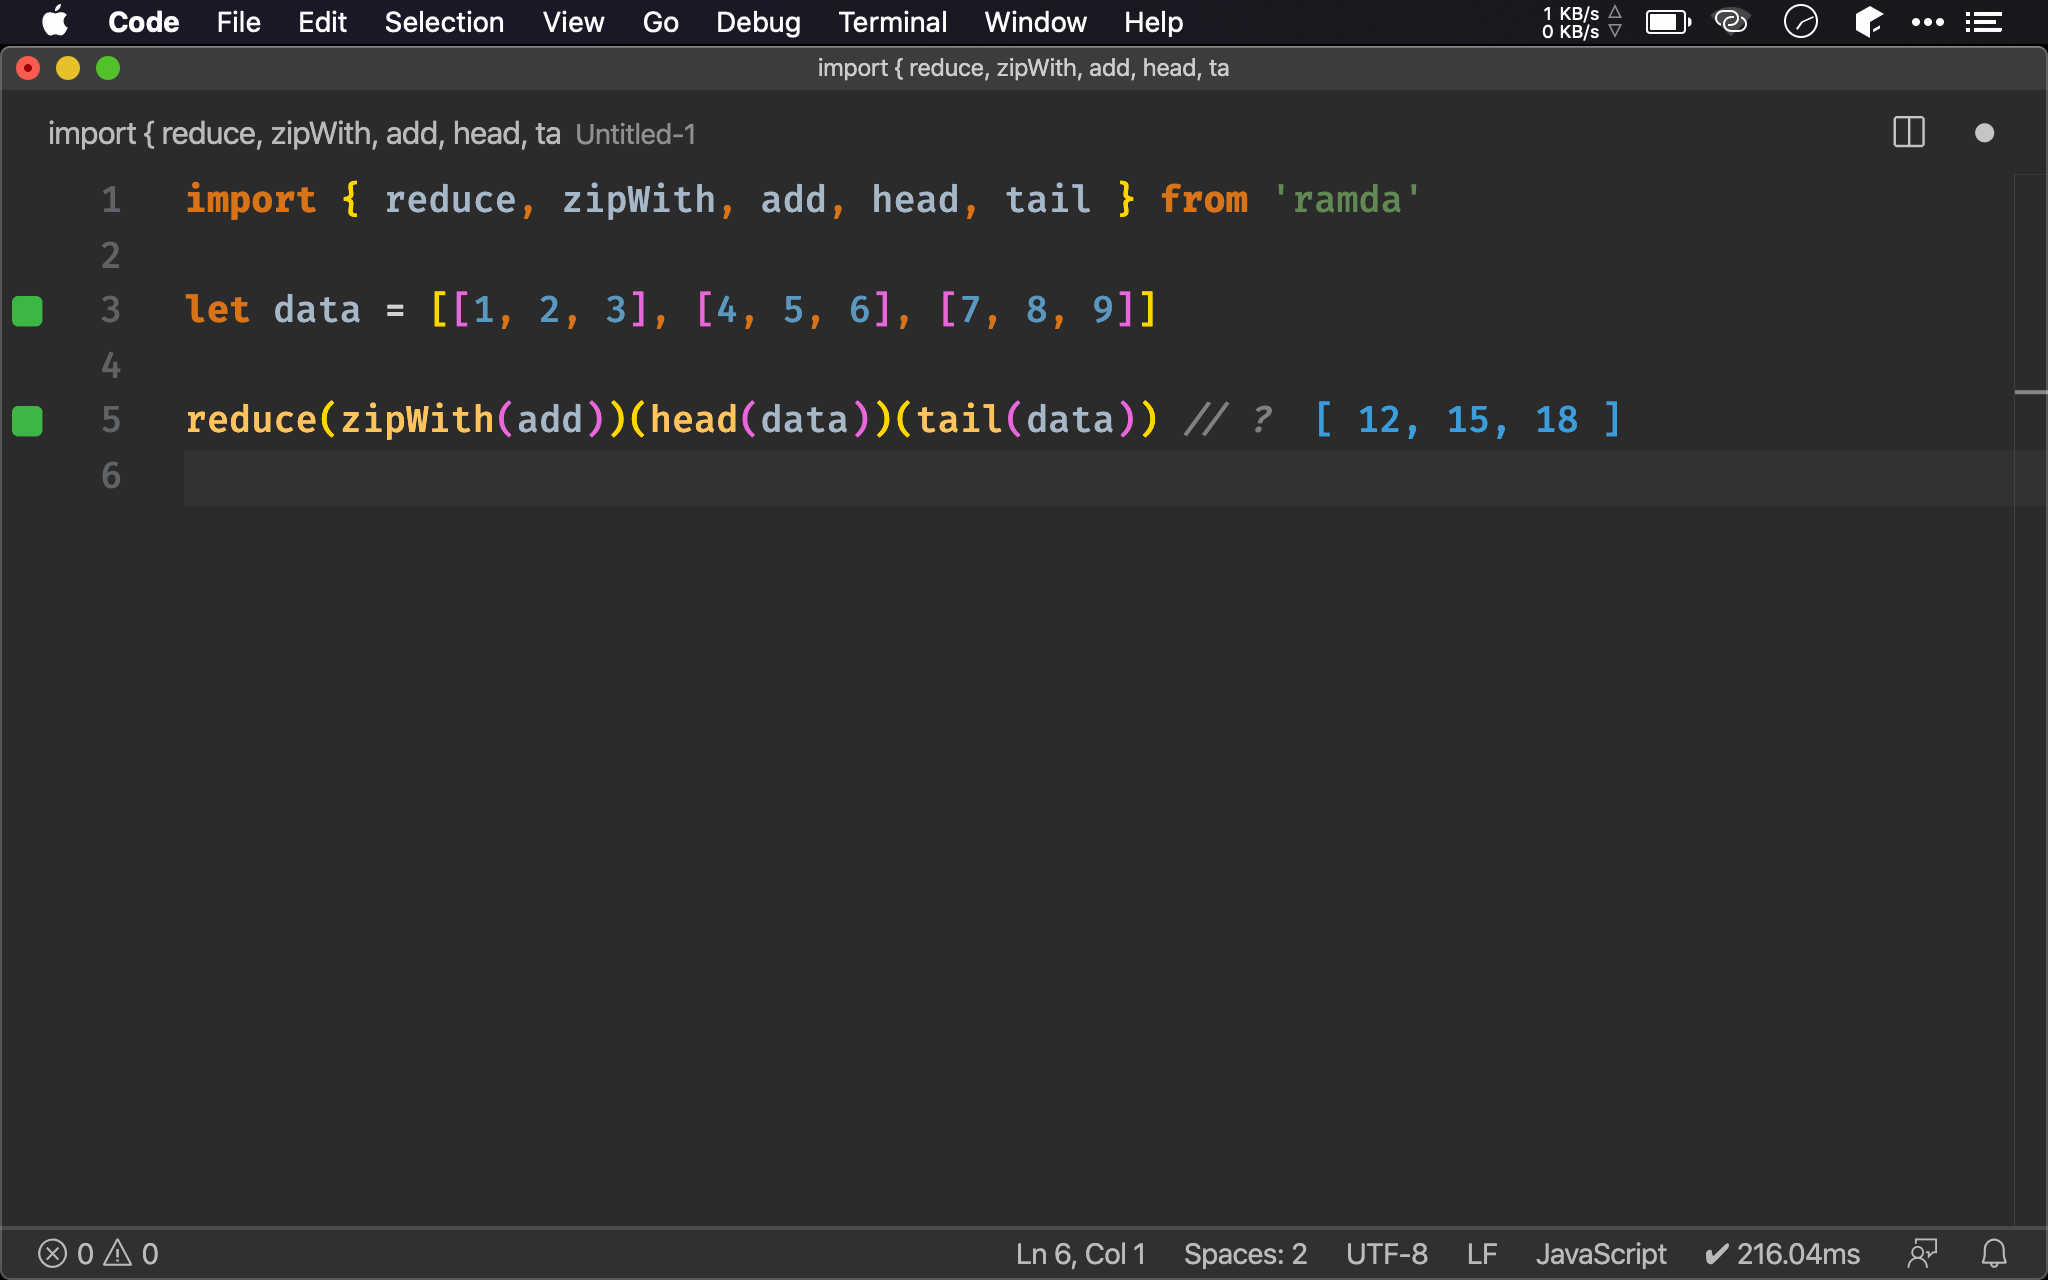The height and width of the screenshot is (1280, 2048).
Task: Select language mode JavaScript
Action: coord(1601,1253)
